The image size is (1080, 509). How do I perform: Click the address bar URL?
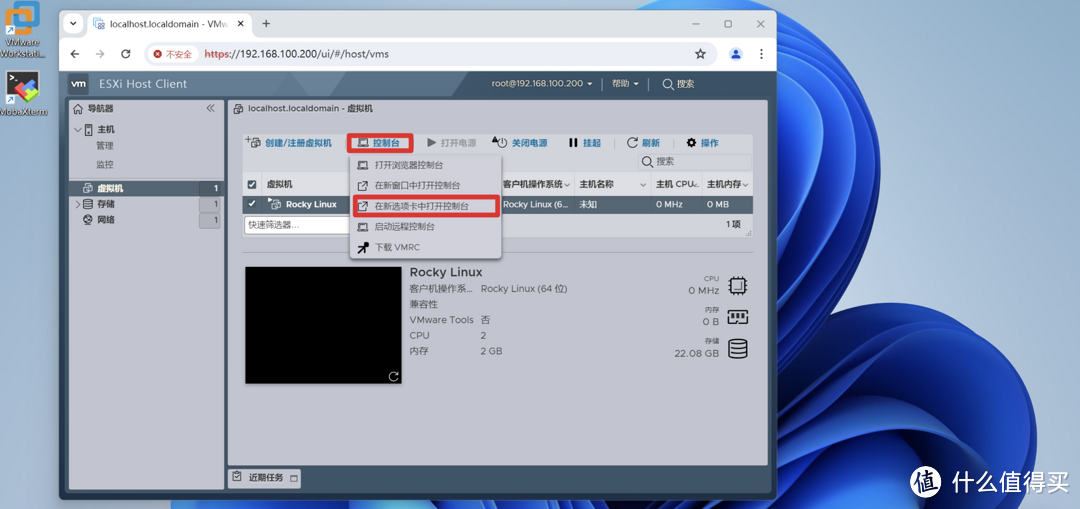coord(297,54)
